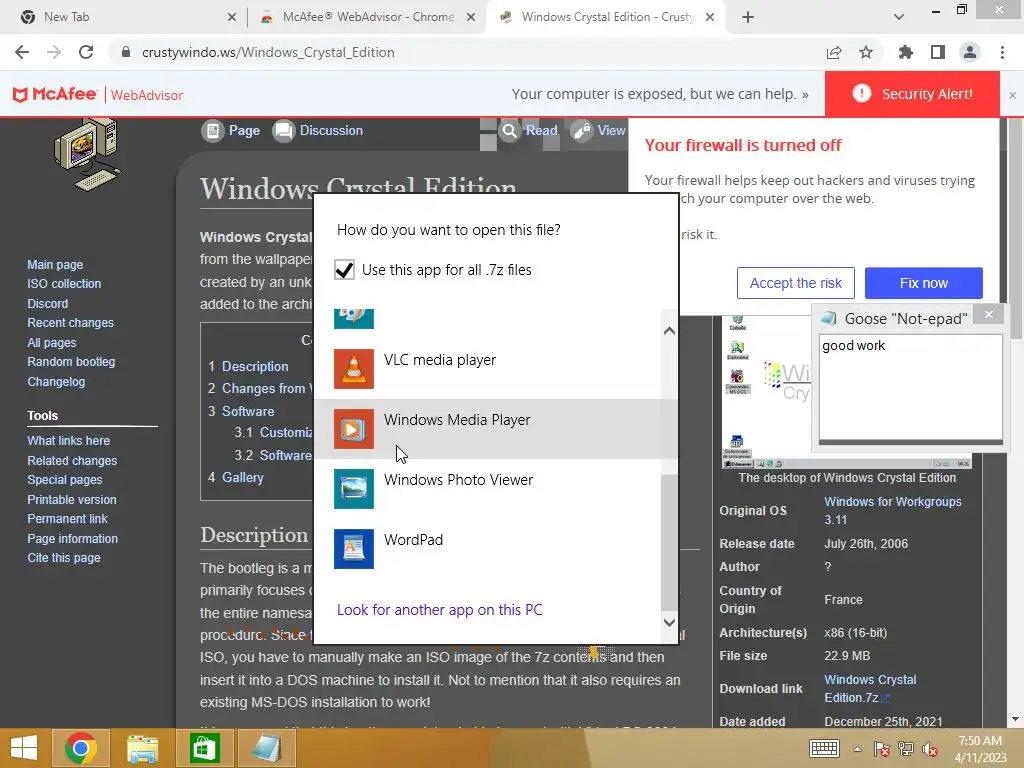This screenshot has height=768, width=1024.
Task: Toggle Chrome side panel icon
Action: [x=938, y=52]
